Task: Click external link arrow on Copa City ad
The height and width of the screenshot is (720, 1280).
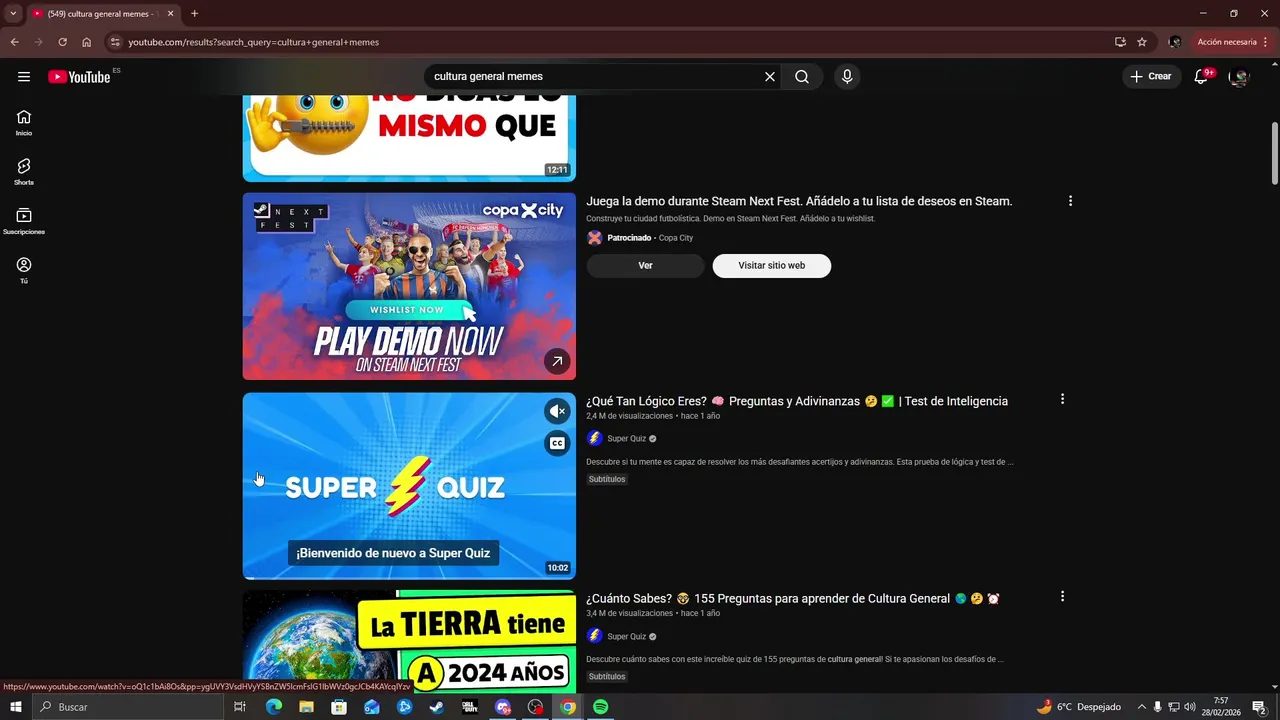Action: click(x=557, y=361)
